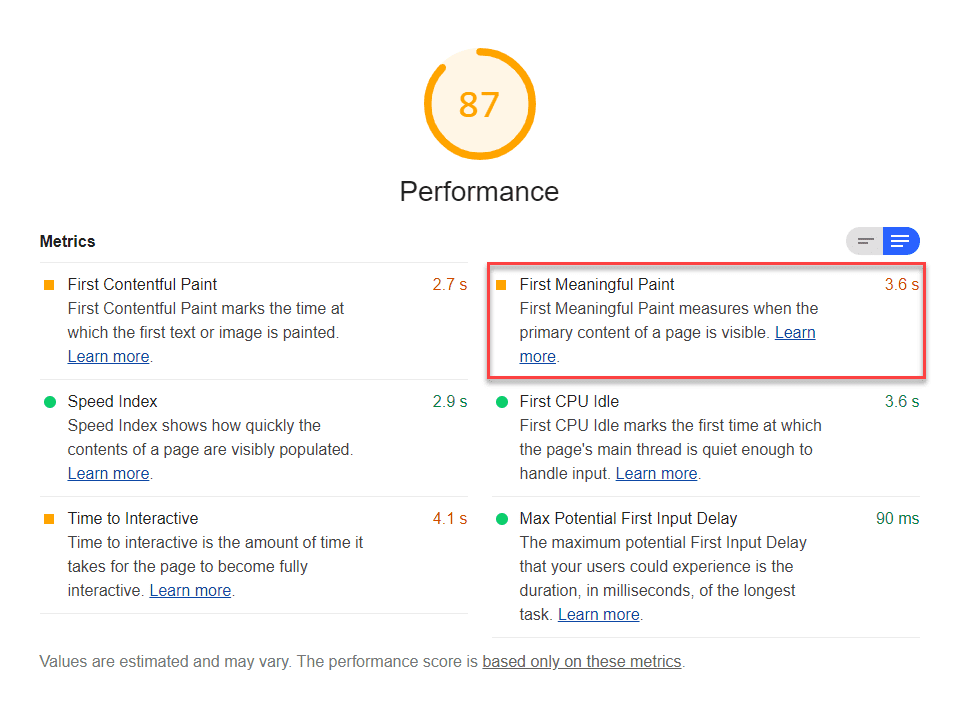Click the orange square icon beside First Contentful Paint
The image size is (960, 705).
48,284
